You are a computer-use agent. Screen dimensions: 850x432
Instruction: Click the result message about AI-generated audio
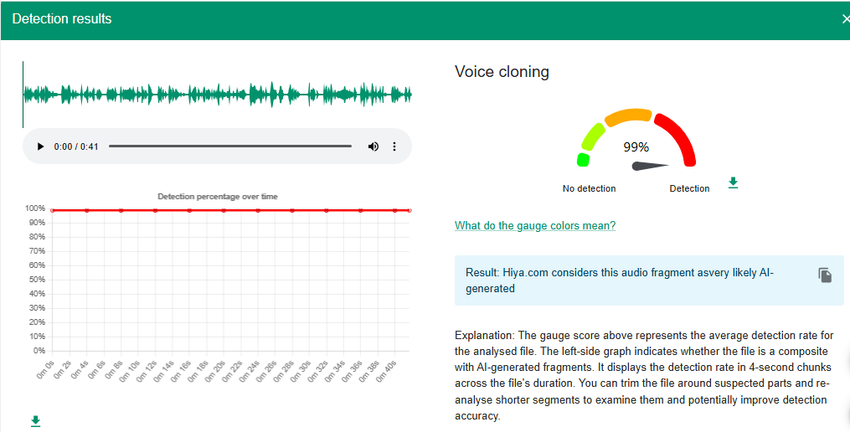(620, 281)
